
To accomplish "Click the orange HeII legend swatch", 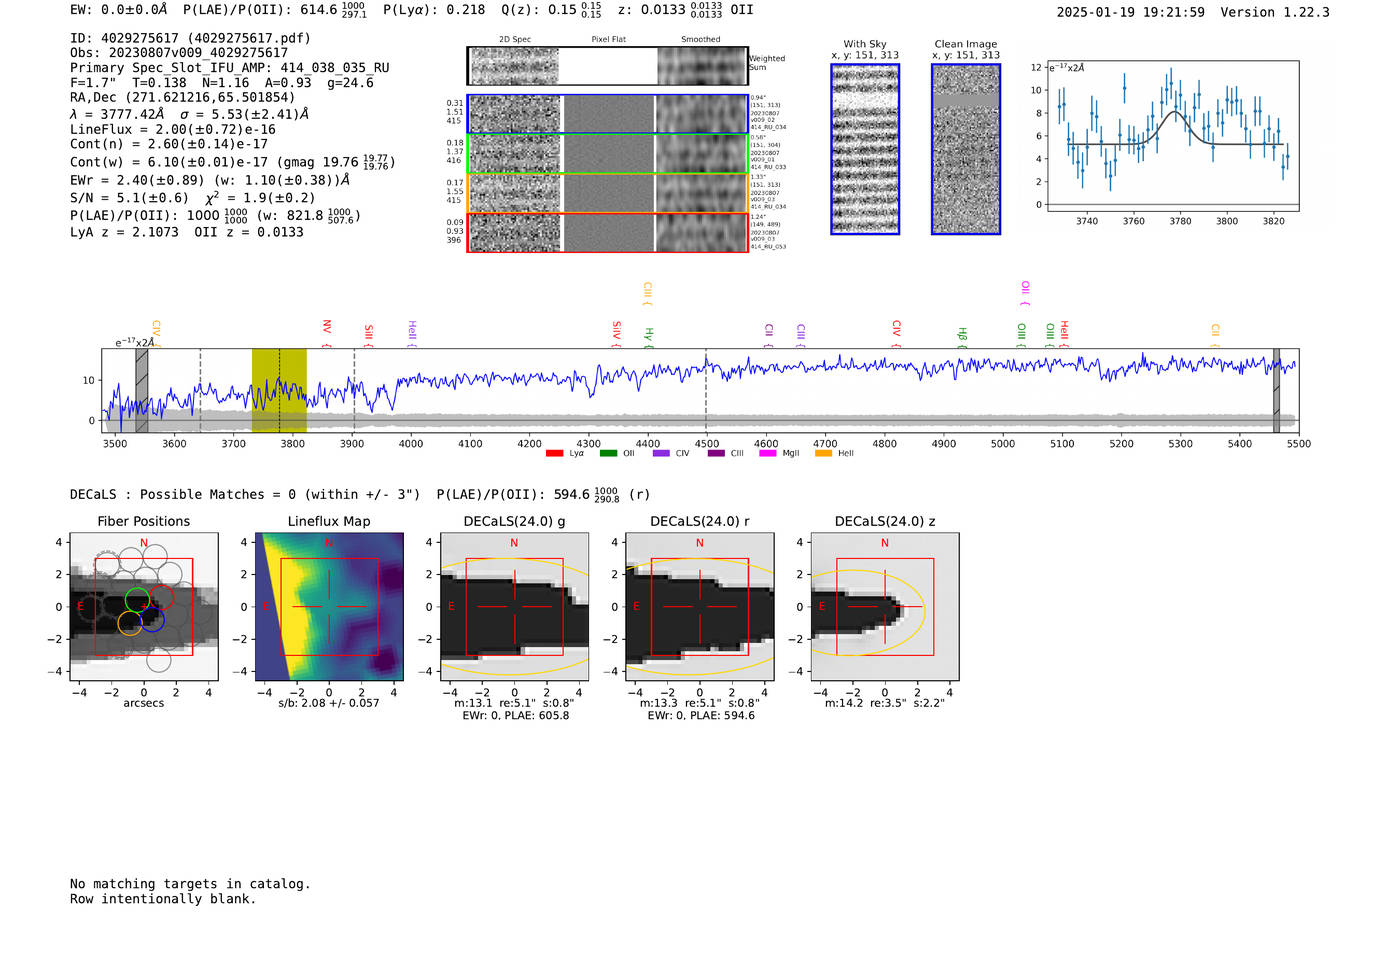I will pos(823,454).
